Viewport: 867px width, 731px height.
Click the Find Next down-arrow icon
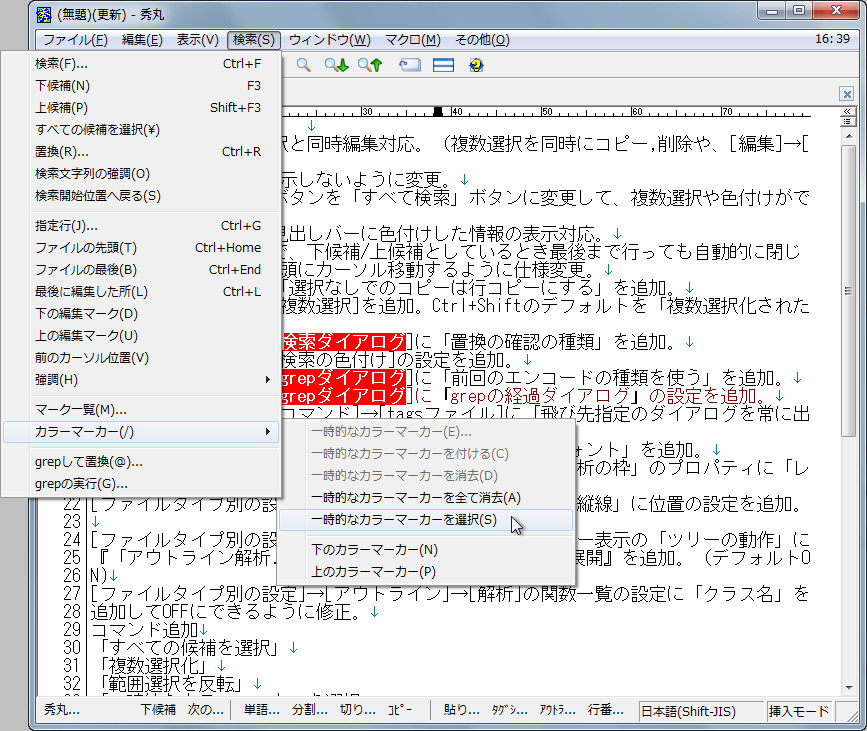(x=337, y=65)
